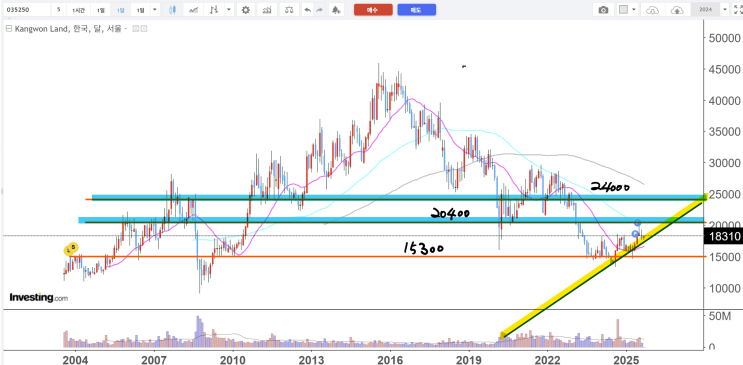The width and height of the screenshot is (743, 365).
Task: Open the dropdown arrow after Kangwon Land title
Action: tap(125, 29)
